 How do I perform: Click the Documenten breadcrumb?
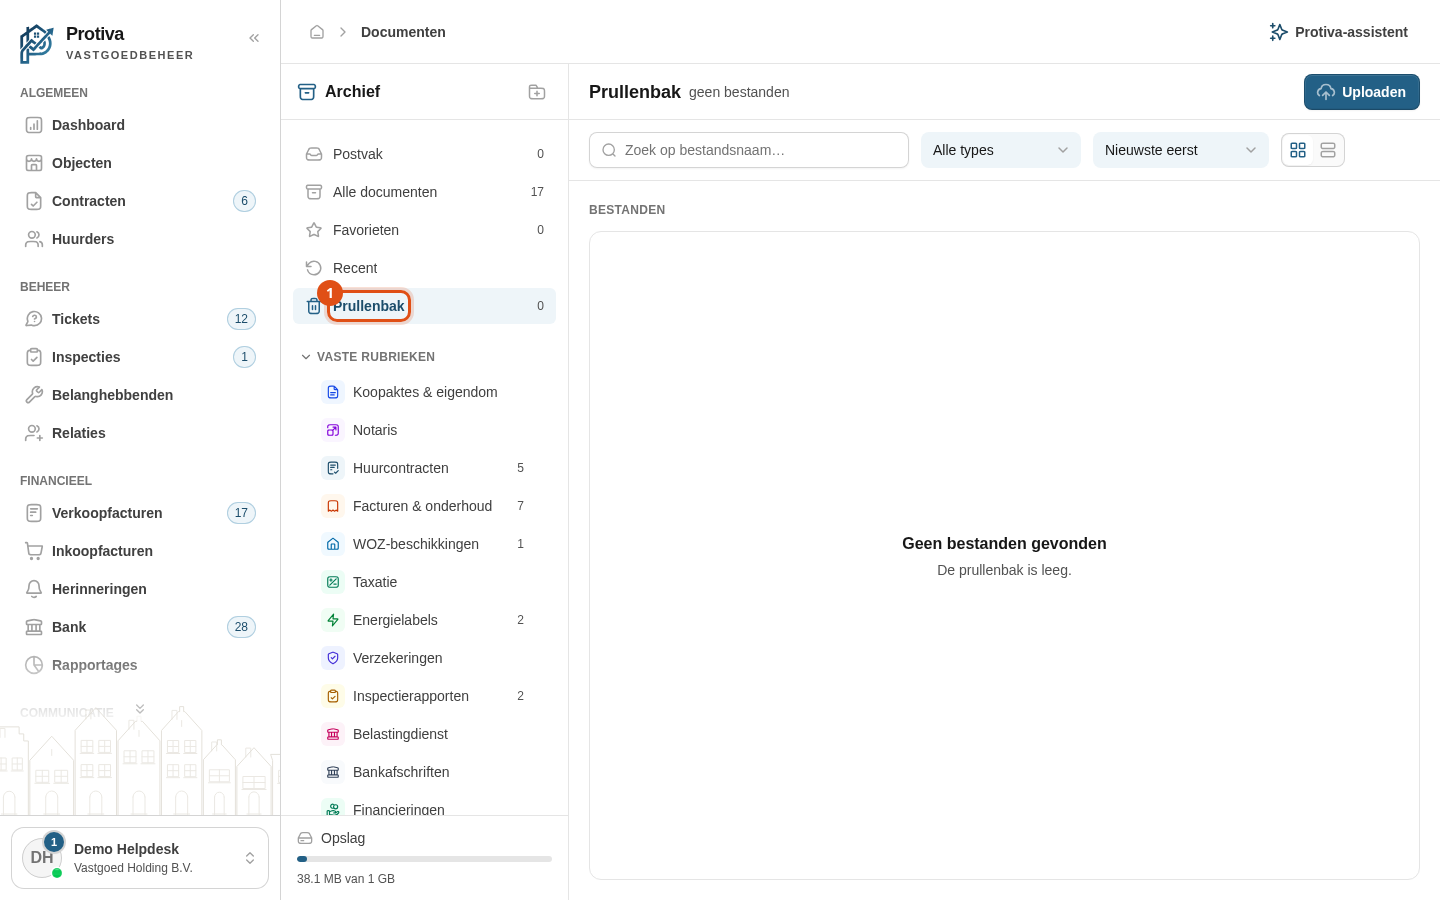pyautogui.click(x=403, y=32)
